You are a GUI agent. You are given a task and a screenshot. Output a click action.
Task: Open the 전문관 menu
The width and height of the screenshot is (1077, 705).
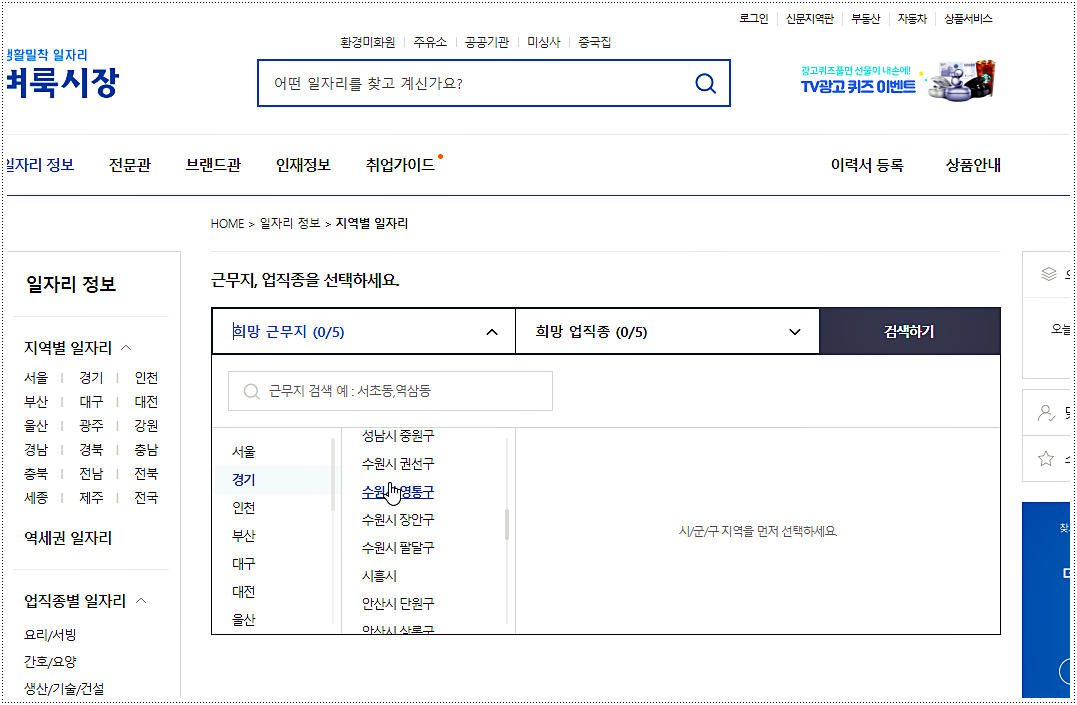pos(129,165)
